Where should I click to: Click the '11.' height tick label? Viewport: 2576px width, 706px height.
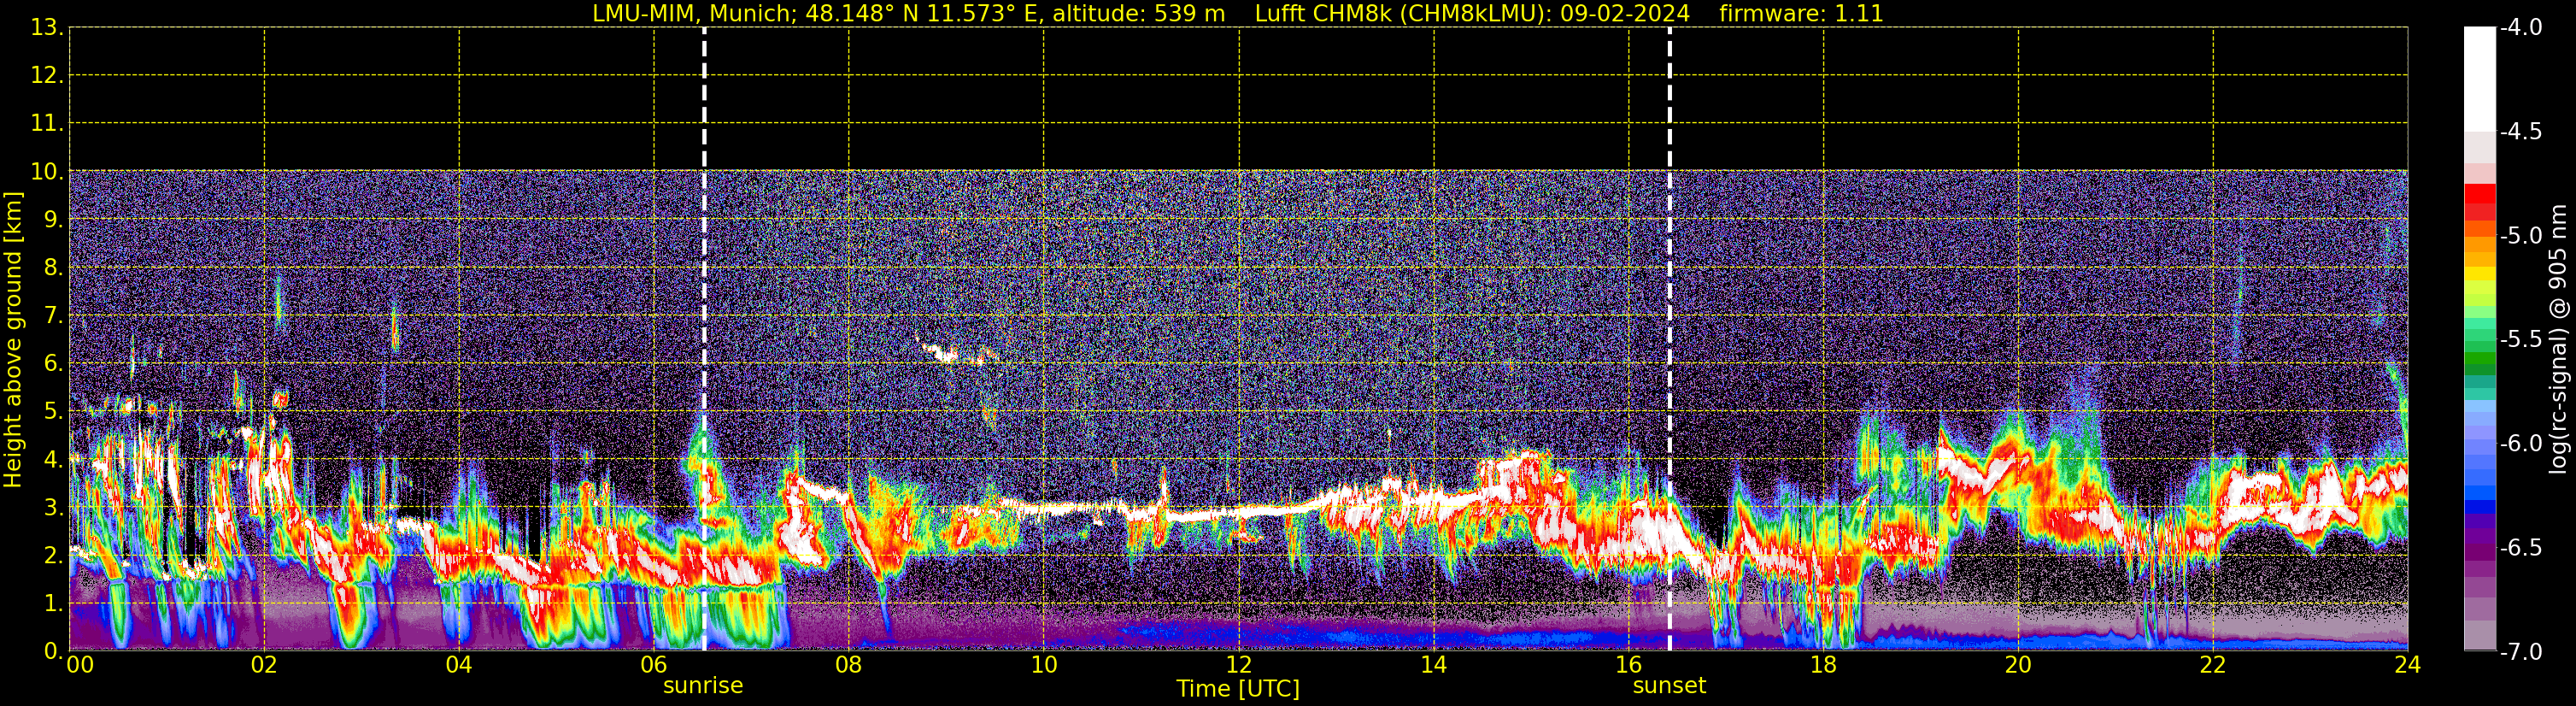(47, 124)
